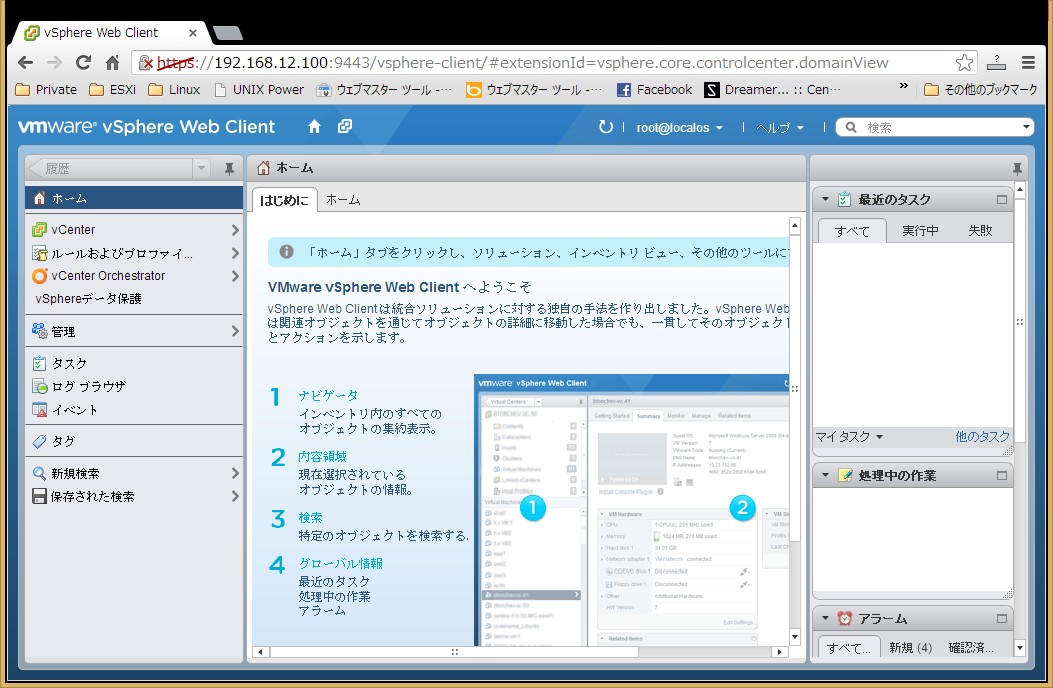Screen dimensions: 1053x688
Task: Click the ナビゲータ link
Action: [328, 396]
